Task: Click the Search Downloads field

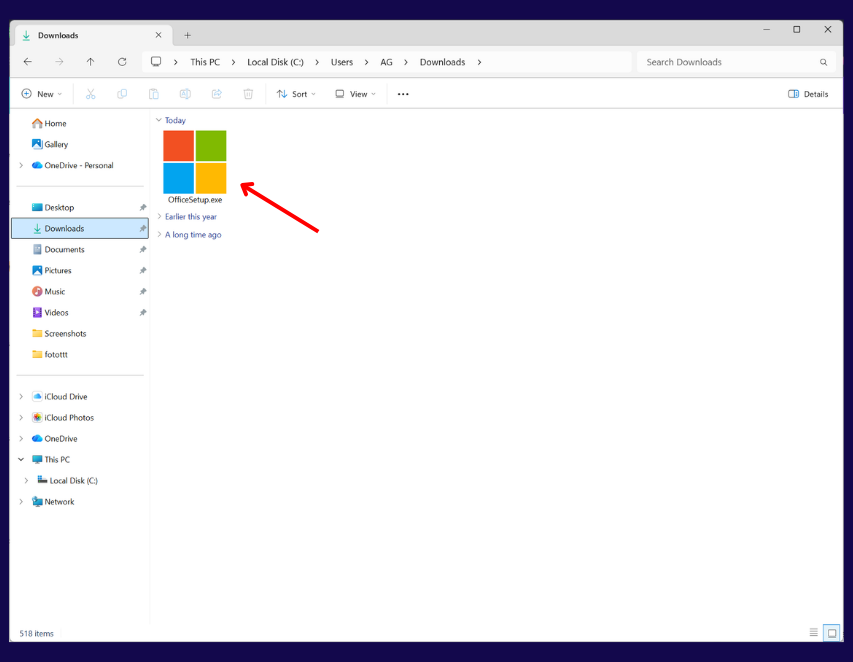Action: (x=737, y=62)
